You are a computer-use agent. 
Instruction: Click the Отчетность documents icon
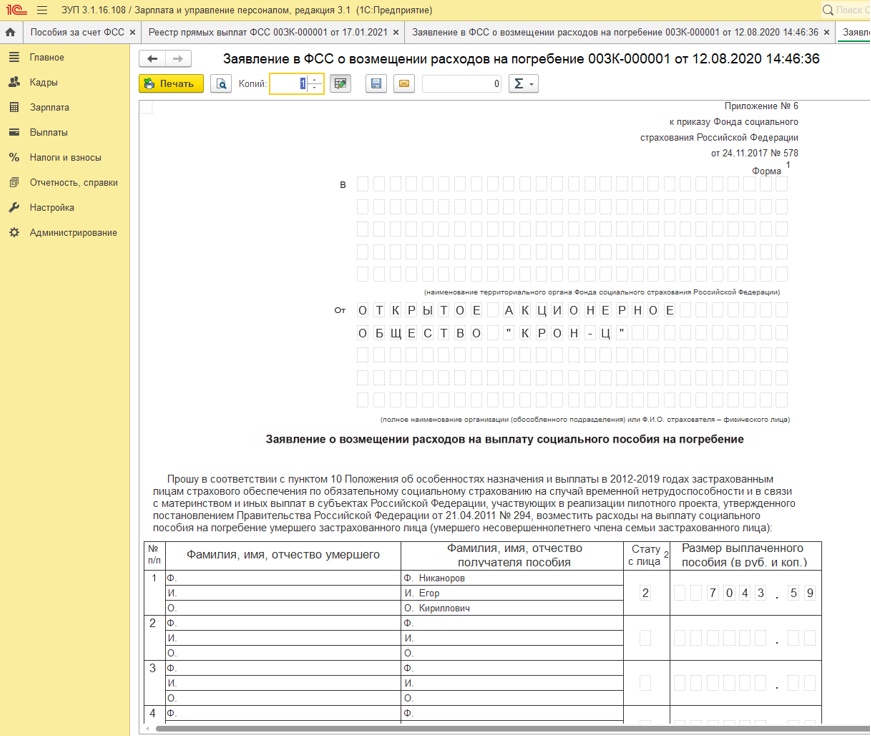click(14, 182)
